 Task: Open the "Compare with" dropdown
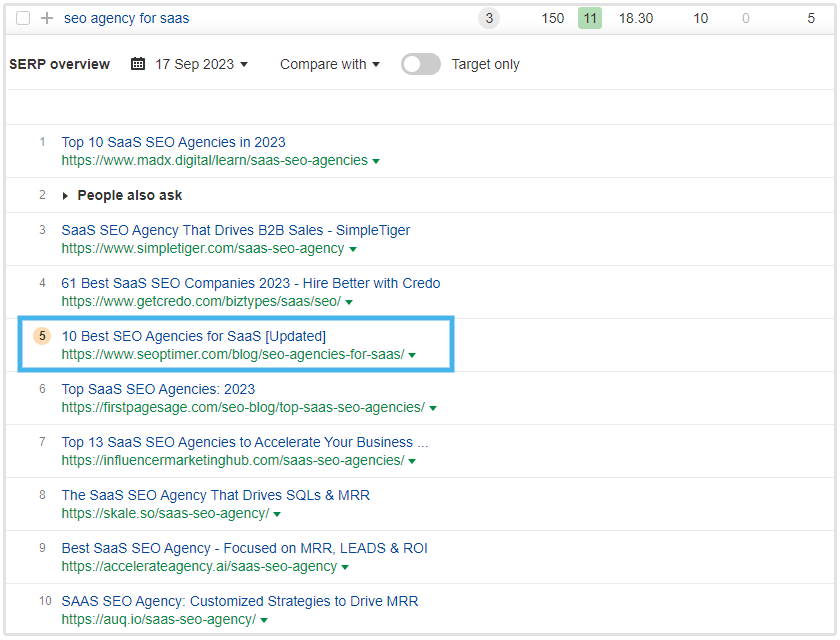[x=328, y=64]
